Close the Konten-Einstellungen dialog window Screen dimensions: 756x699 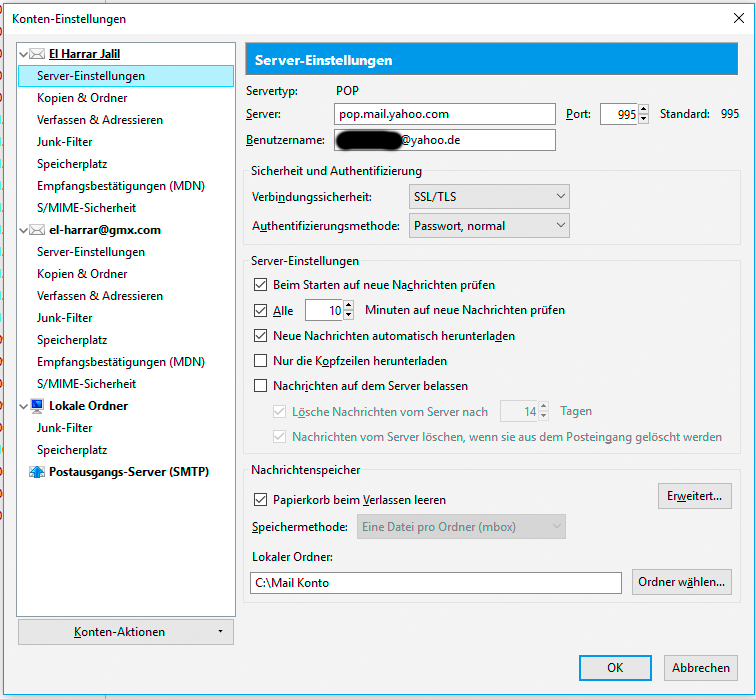click(739, 18)
